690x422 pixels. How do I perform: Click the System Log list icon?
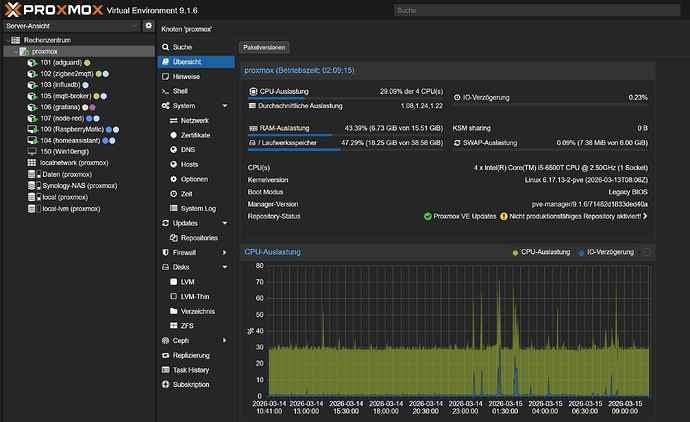173,208
